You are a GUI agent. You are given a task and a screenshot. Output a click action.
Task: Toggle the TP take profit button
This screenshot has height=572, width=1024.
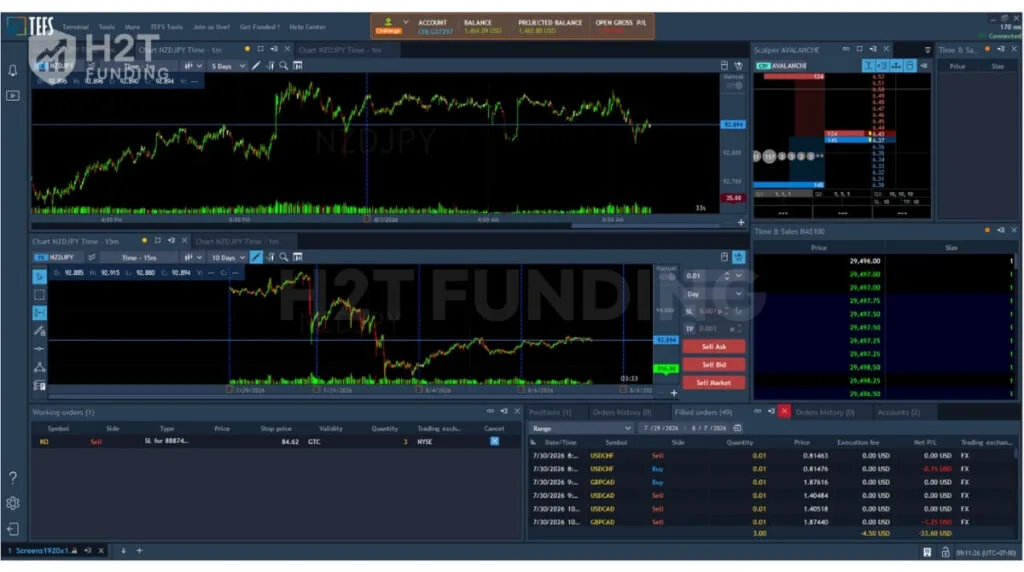[689, 329]
